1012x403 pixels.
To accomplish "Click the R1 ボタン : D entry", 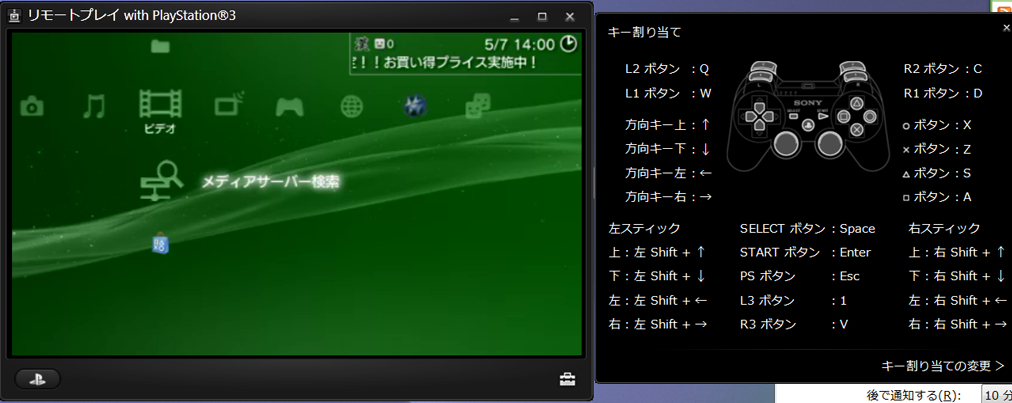I will [942, 94].
